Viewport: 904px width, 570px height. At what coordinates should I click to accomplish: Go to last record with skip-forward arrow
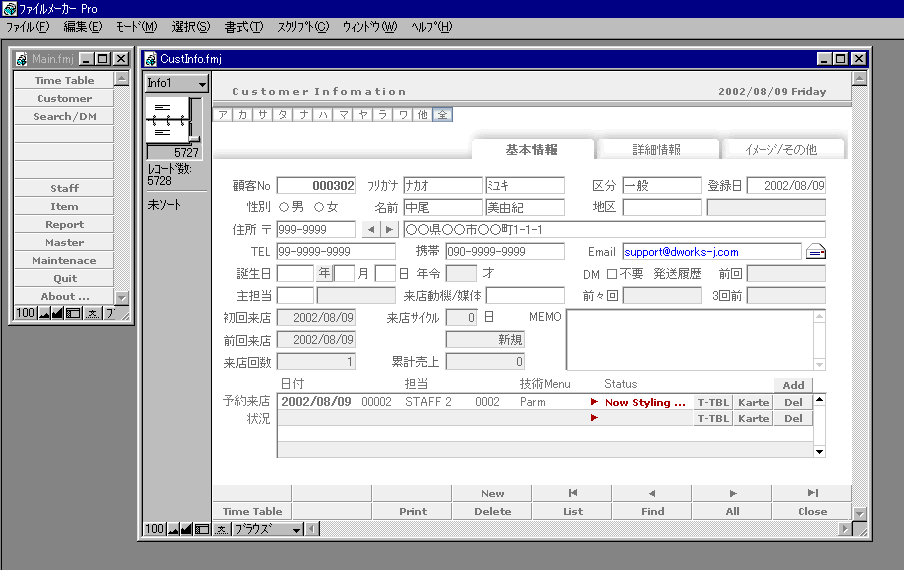[x=812, y=493]
